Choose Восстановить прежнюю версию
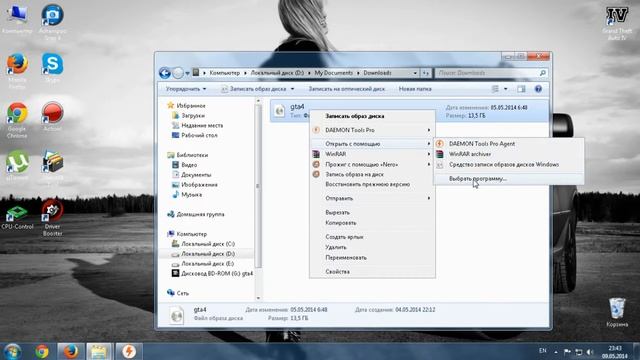Image resolution: width=640 pixels, height=360 pixels. coord(372,184)
